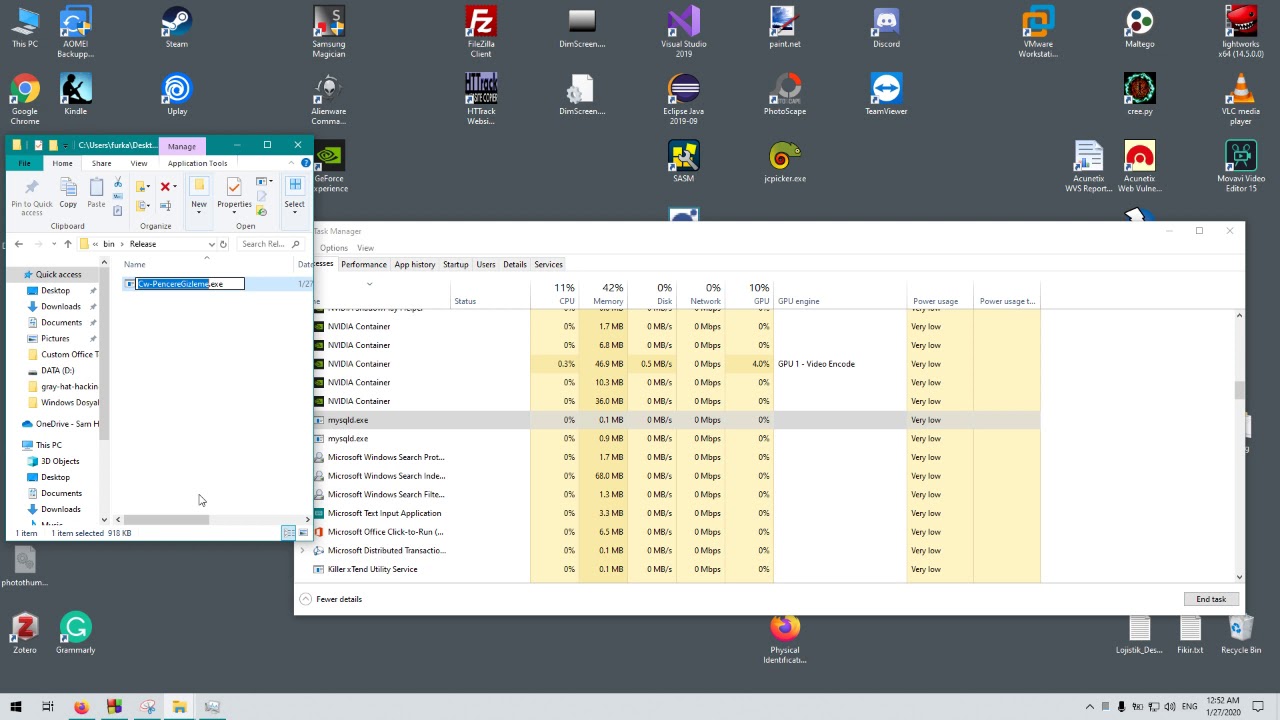Image resolution: width=1280 pixels, height=720 pixels.
Task: Select Killer xTend Utility Service row
Action: point(668,569)
